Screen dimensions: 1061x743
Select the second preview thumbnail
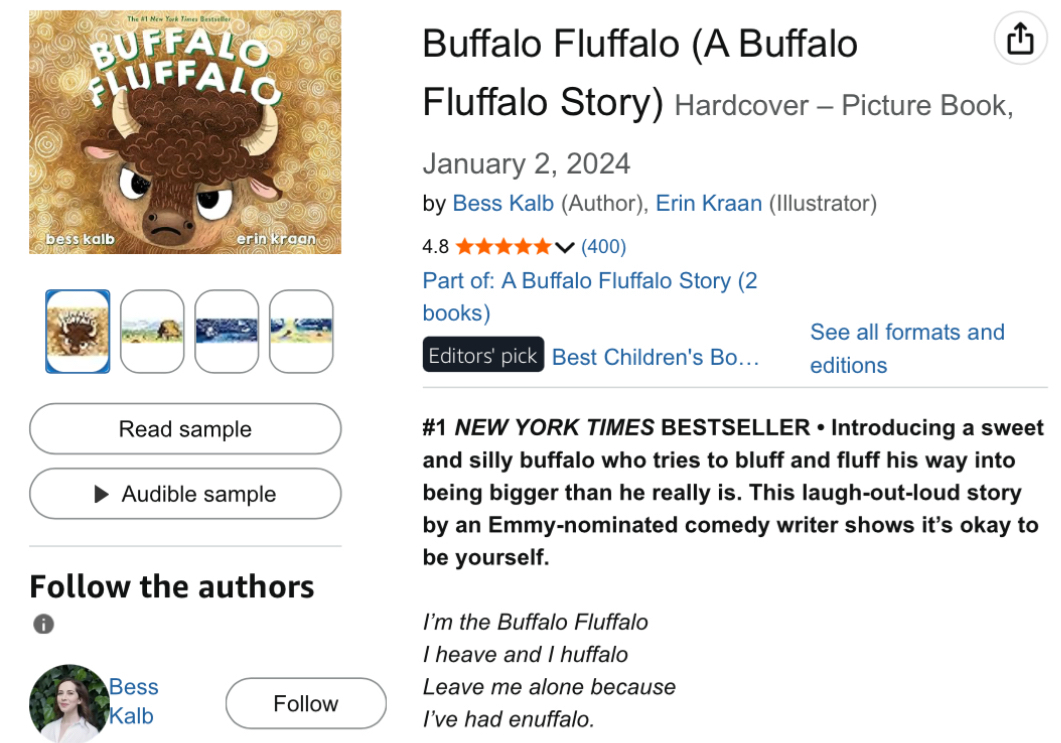point(152,331)
